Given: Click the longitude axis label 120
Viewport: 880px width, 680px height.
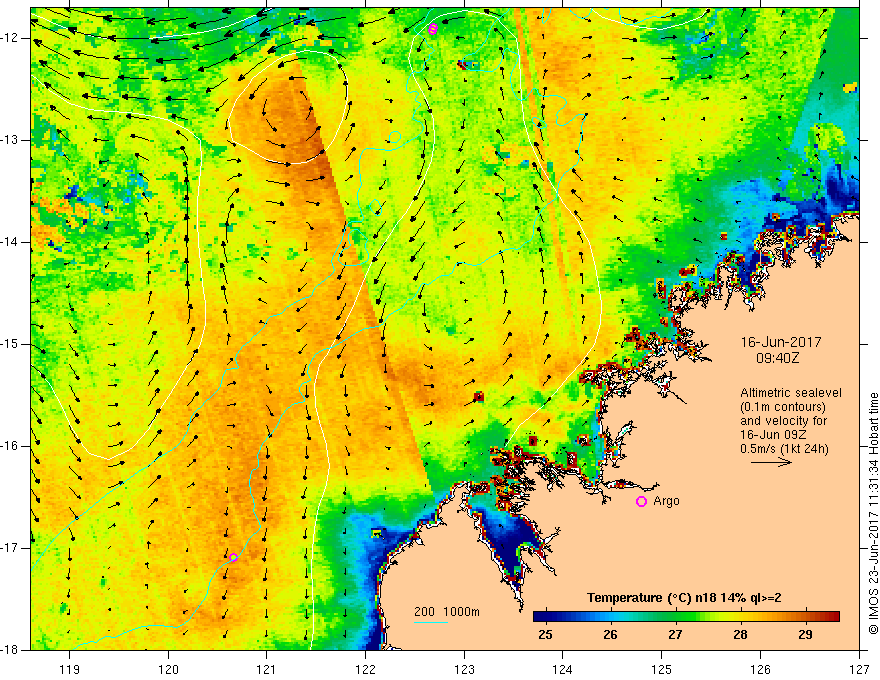Looking at the screenshot, I should tap(168, 669).
